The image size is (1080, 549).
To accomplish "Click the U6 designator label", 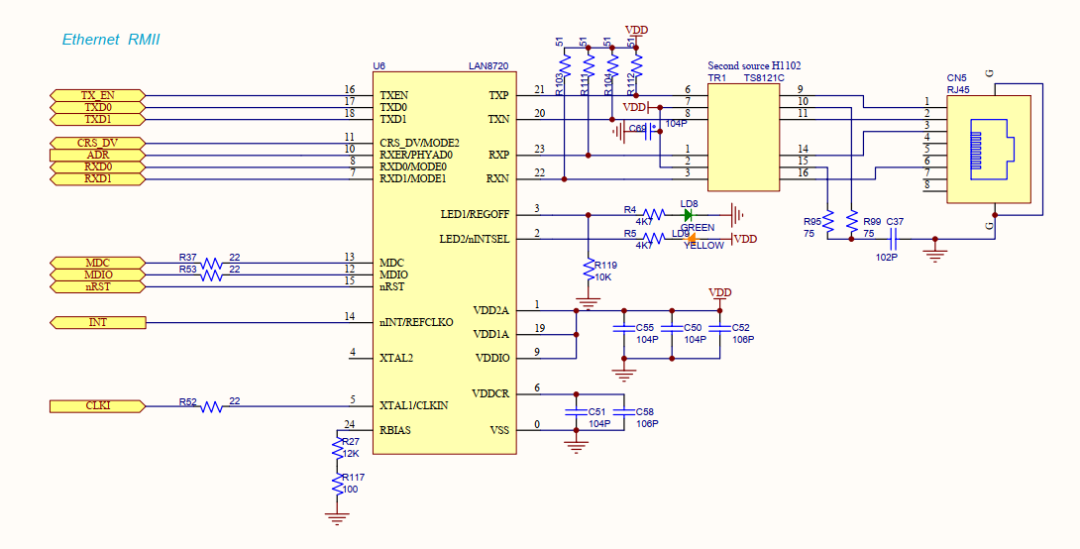I will pyautogui.click(x=379, y=66).
